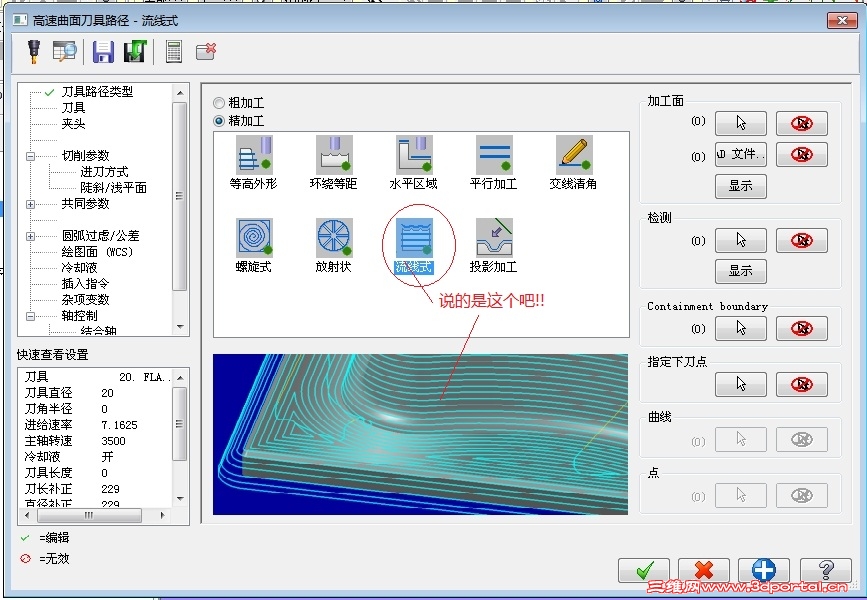This screenshot has width=867, height=600.
Task: Click the Containment boundary unselect icon
Action: [802, 328]
